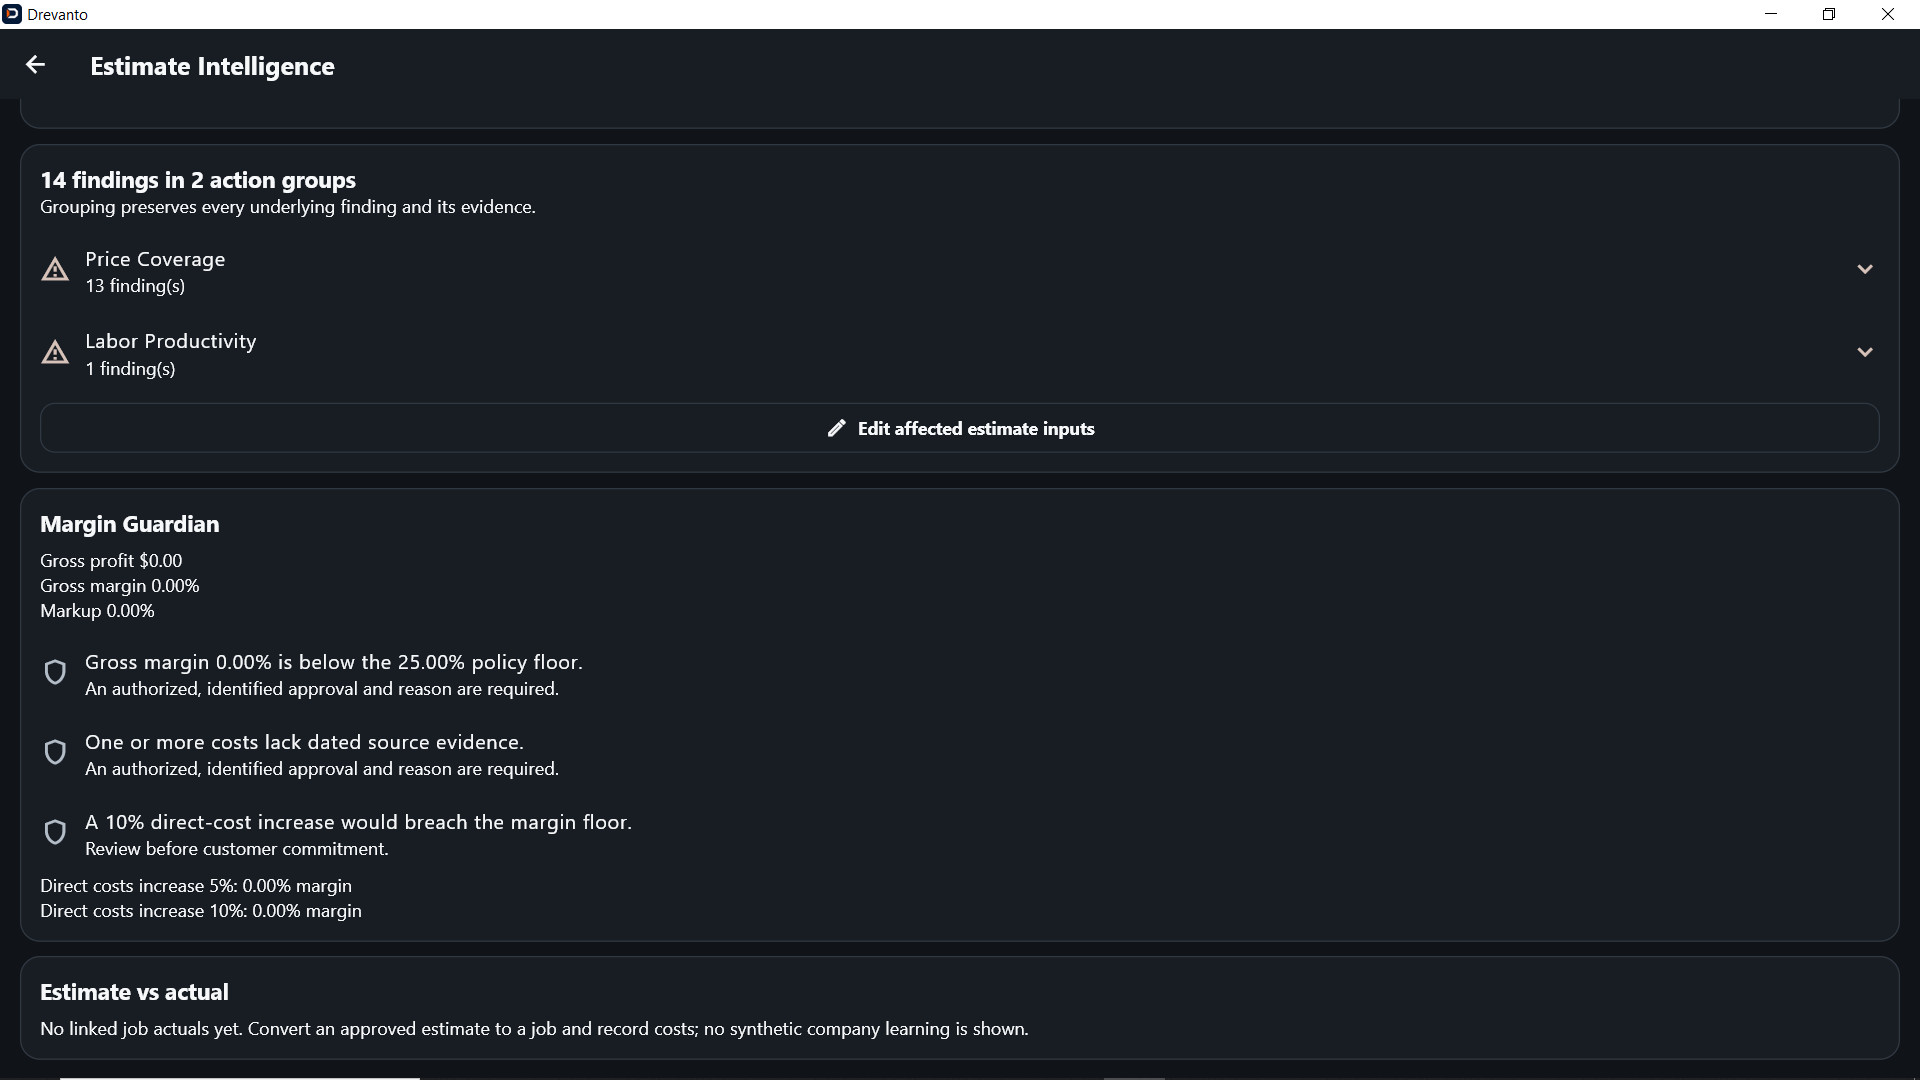Click shield icon beside gross margin policy warning
Image resolution: width=1920 pixels, height=1080 pixels.
55,672
